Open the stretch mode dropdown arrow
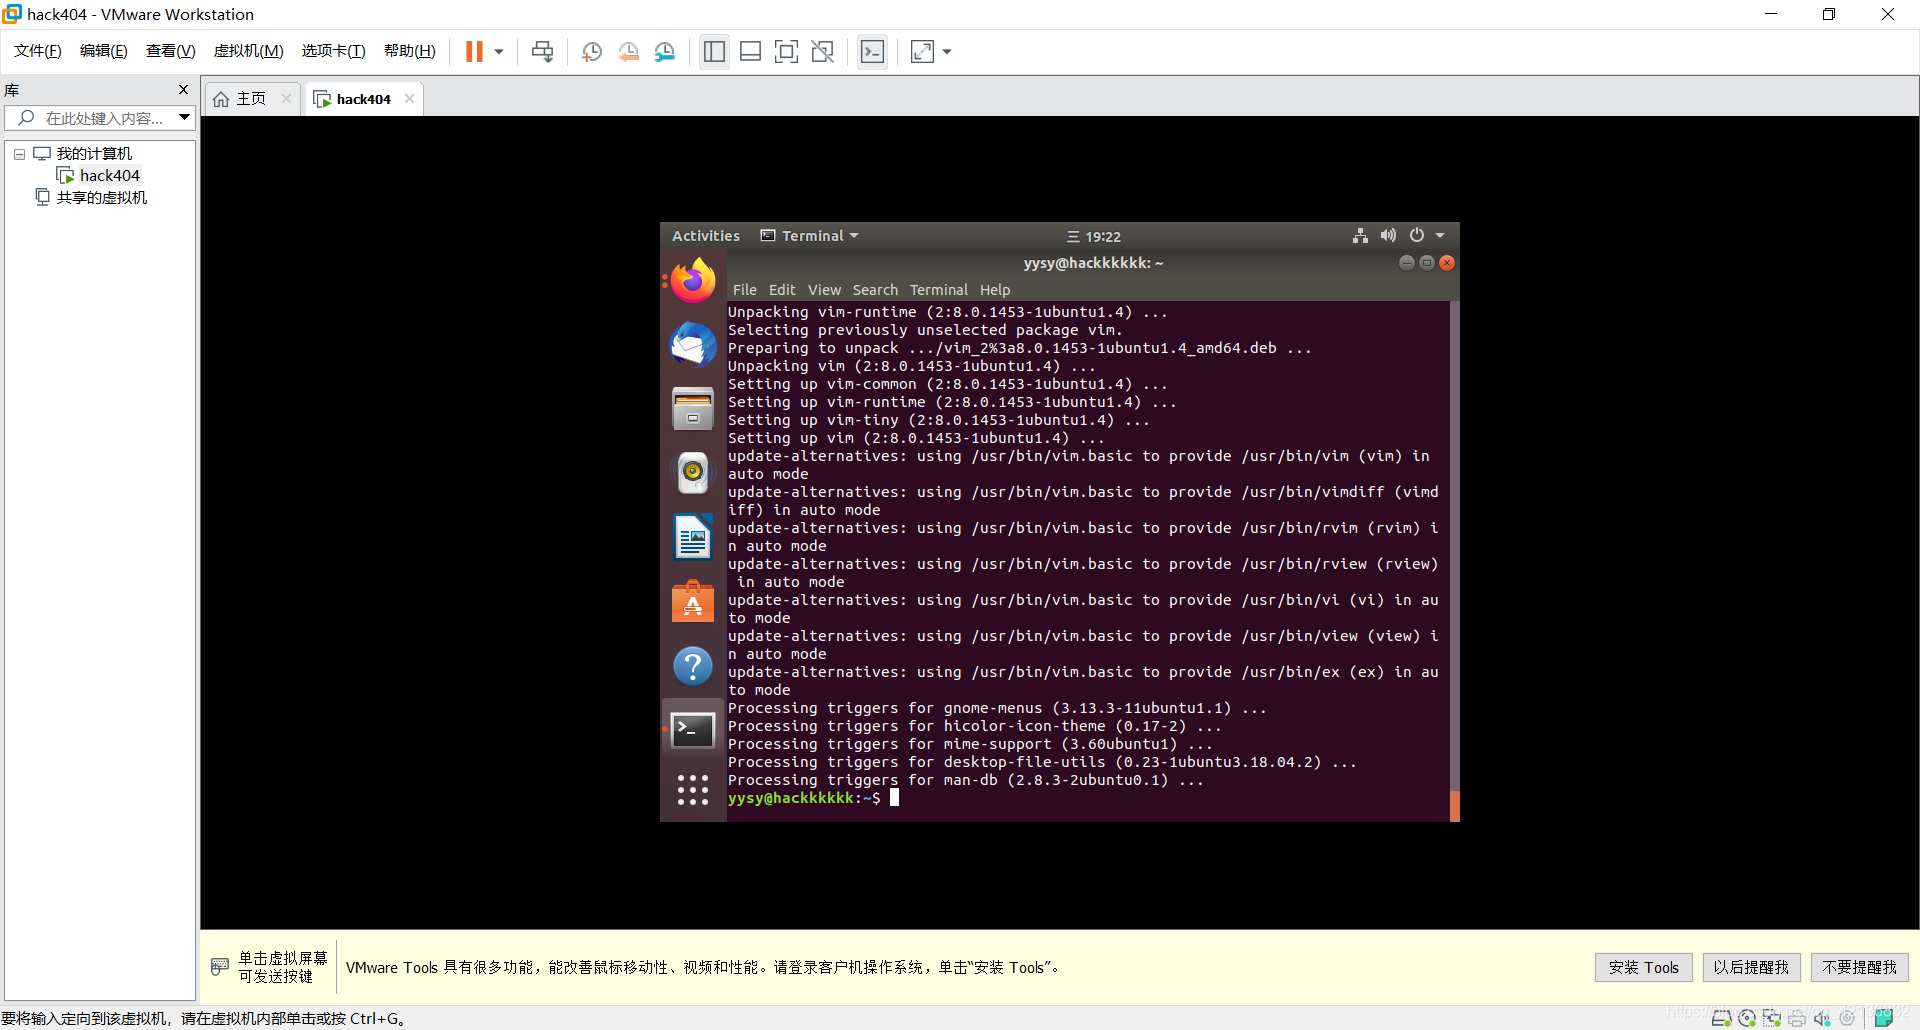1920x1030 pixels. point(946,52)
